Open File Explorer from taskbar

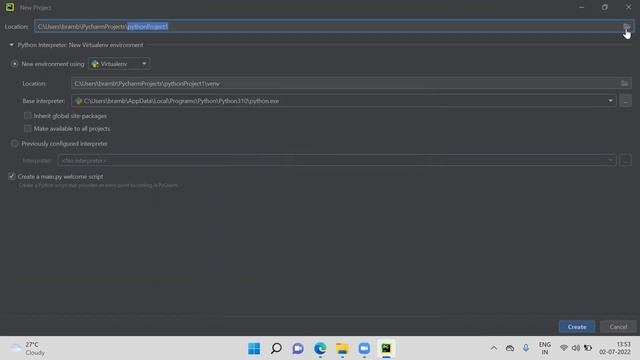click(x=342, y=348)
